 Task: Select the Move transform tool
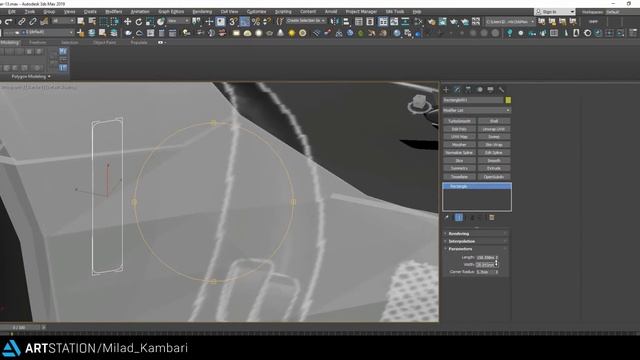pos(127,22)
